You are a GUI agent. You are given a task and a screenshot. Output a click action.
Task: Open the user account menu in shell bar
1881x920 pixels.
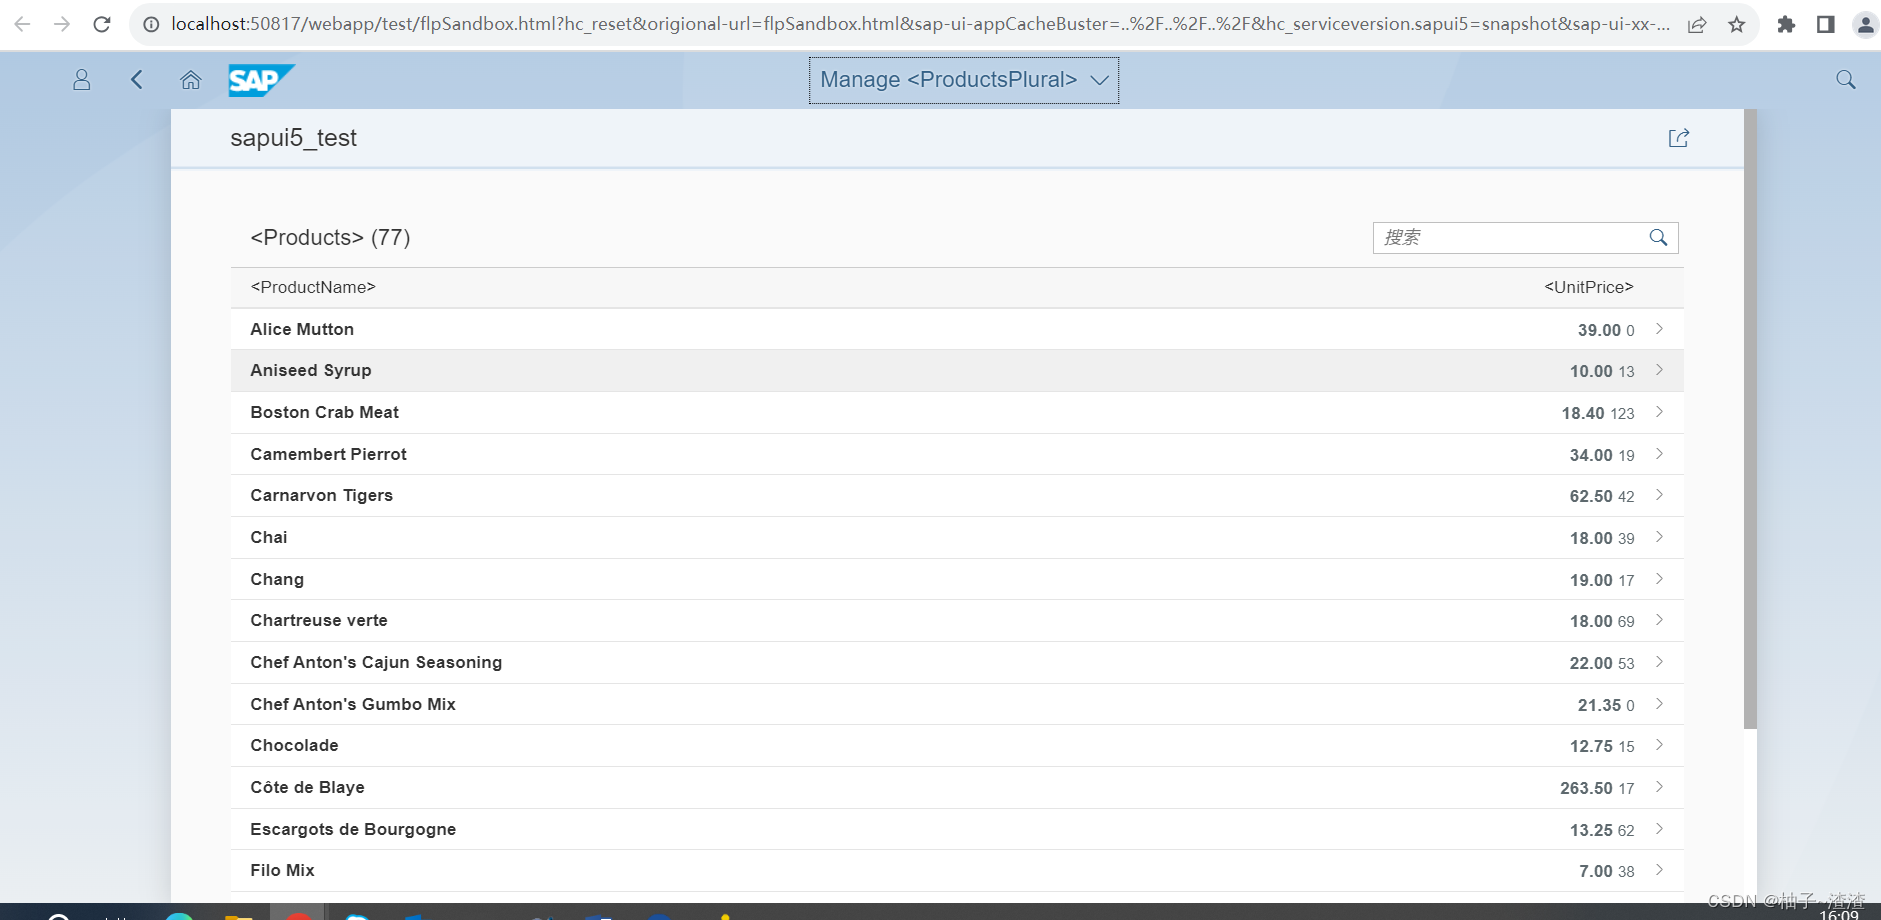pos(81,80)
